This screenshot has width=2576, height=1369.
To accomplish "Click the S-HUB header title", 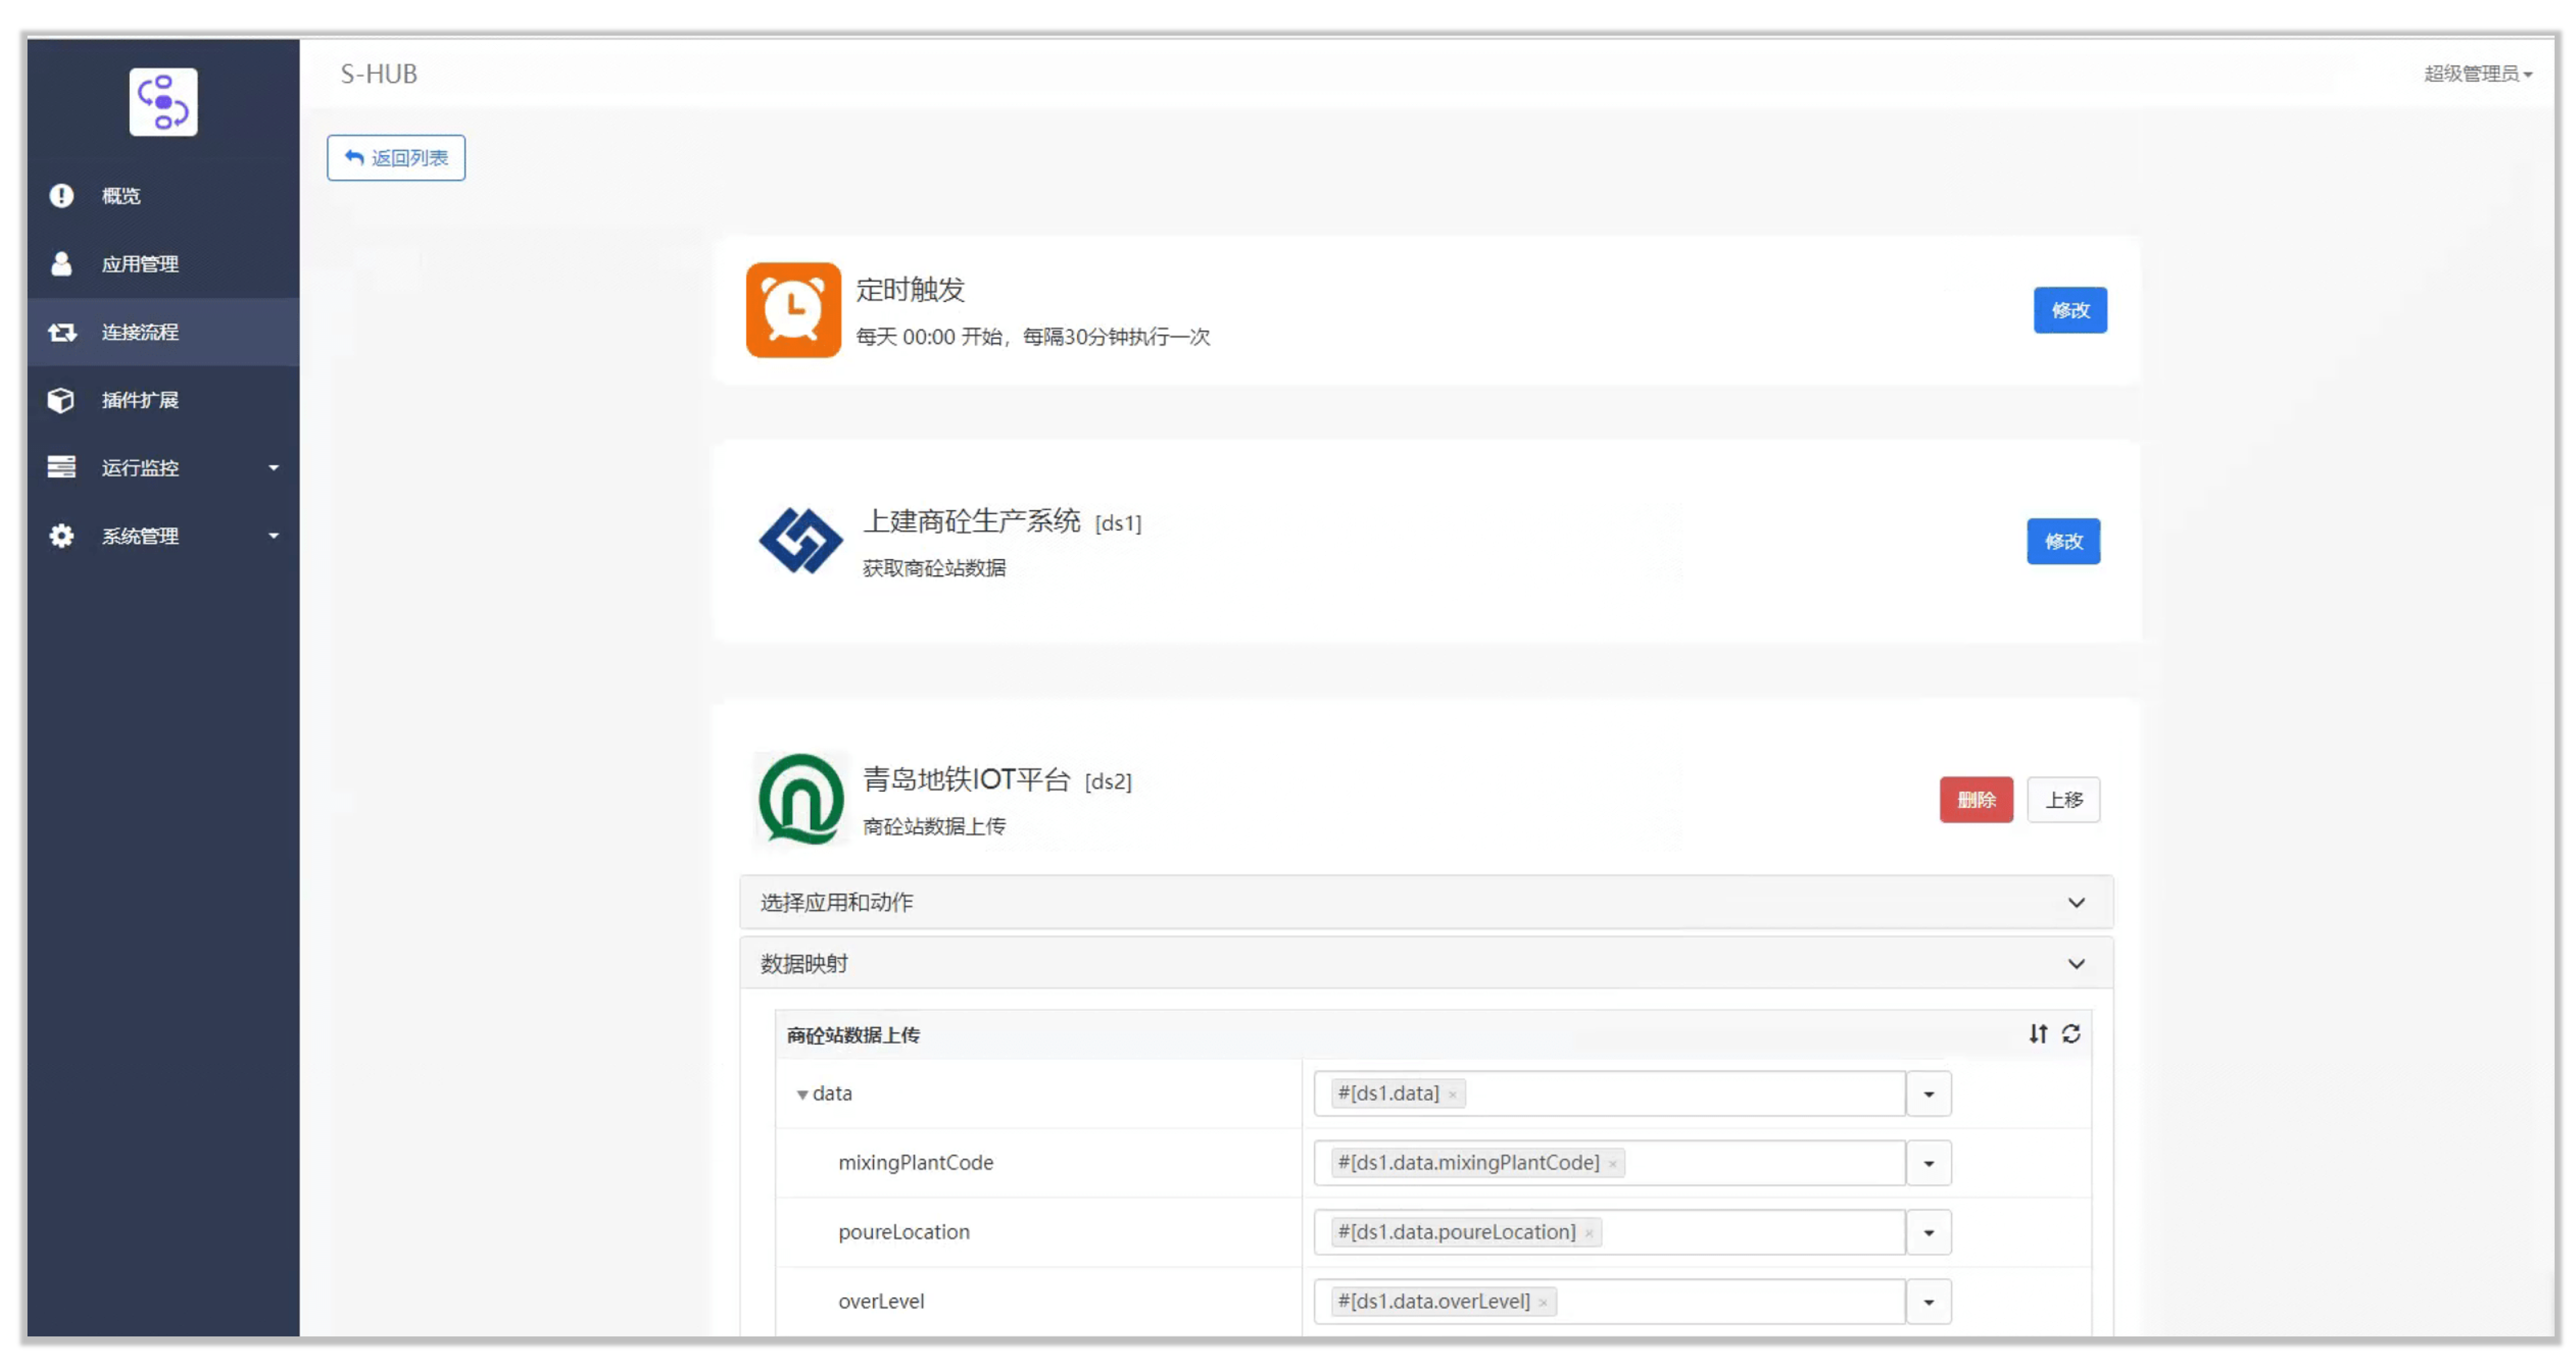I will pos(378,74).
